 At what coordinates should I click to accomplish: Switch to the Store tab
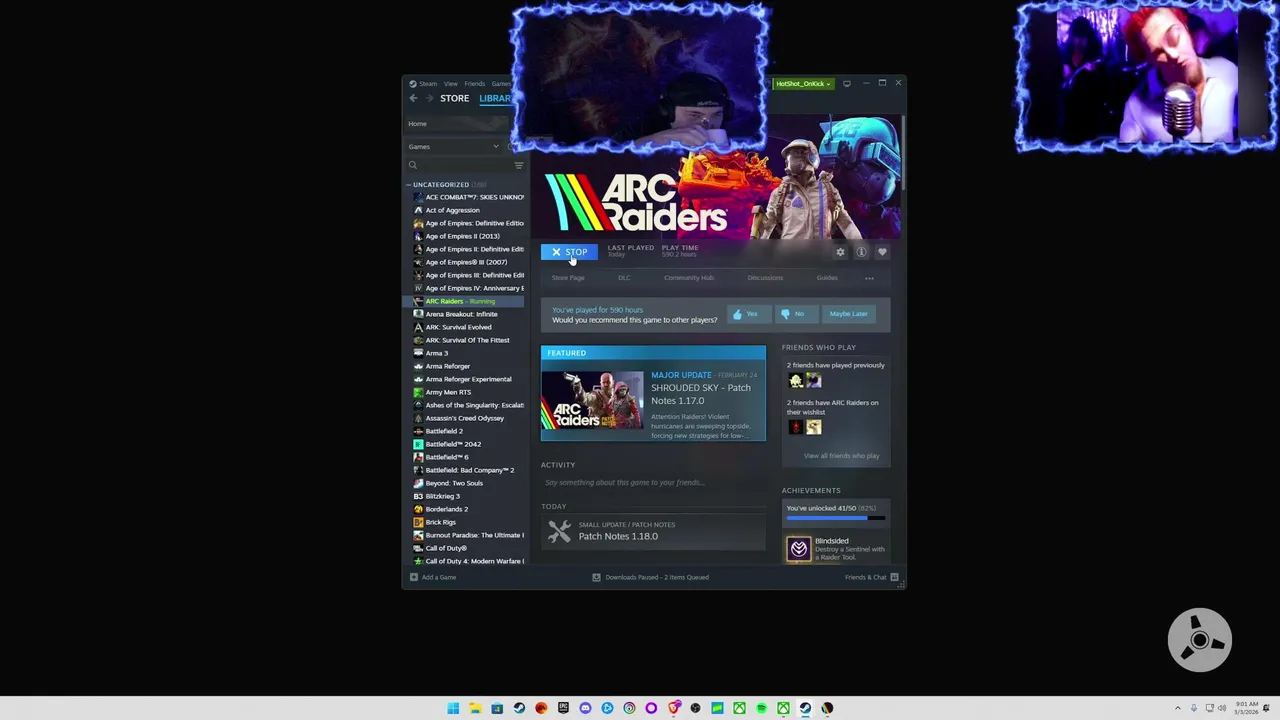pyautogui.click(x=454, y=98)
